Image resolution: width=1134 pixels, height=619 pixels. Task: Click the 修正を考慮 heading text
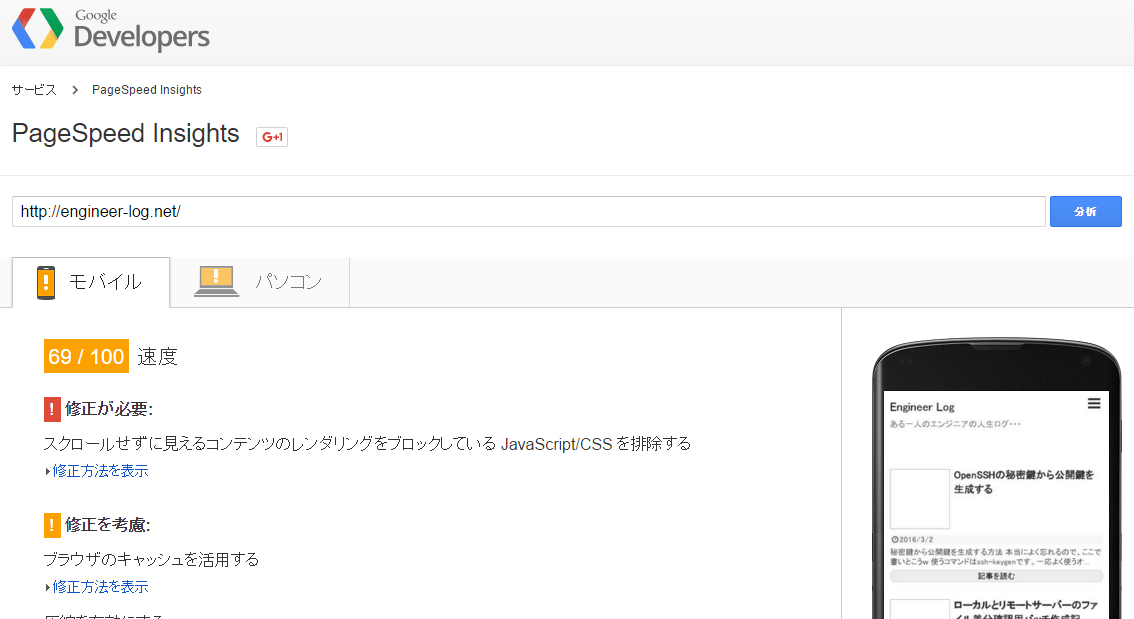tap(108, 525)
